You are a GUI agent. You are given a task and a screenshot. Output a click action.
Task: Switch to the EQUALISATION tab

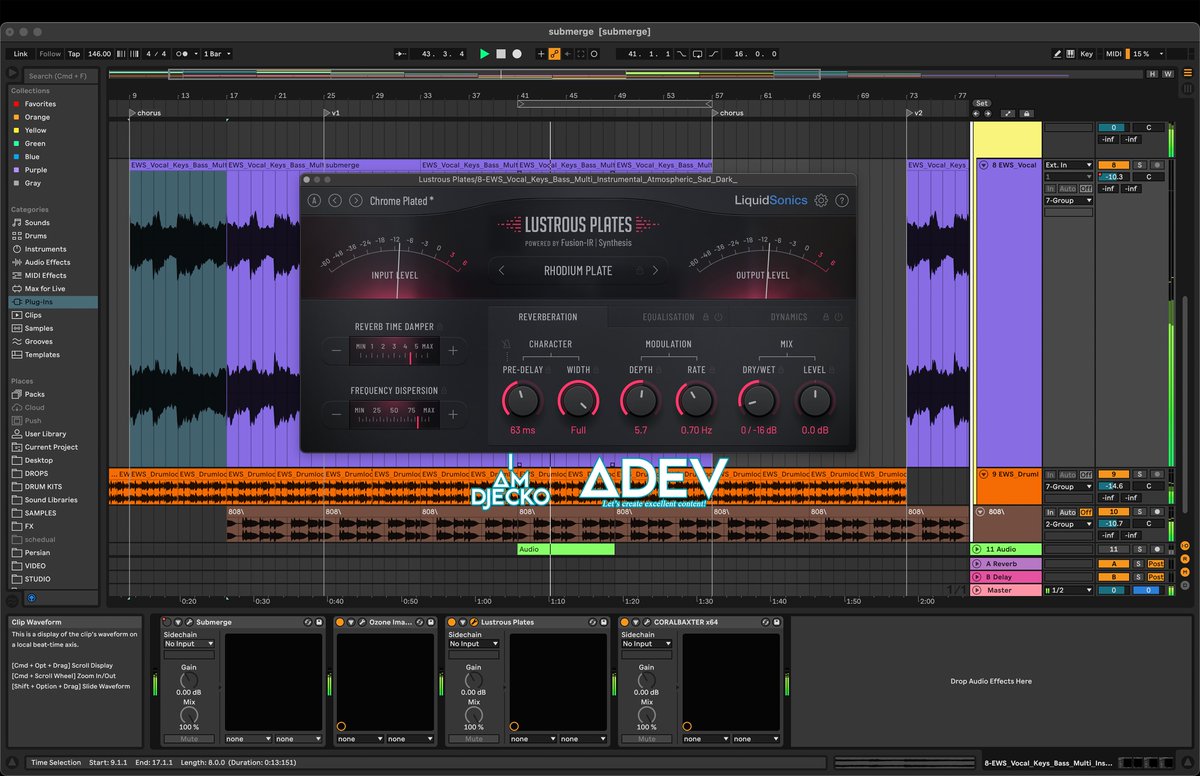tap(668, 317)
